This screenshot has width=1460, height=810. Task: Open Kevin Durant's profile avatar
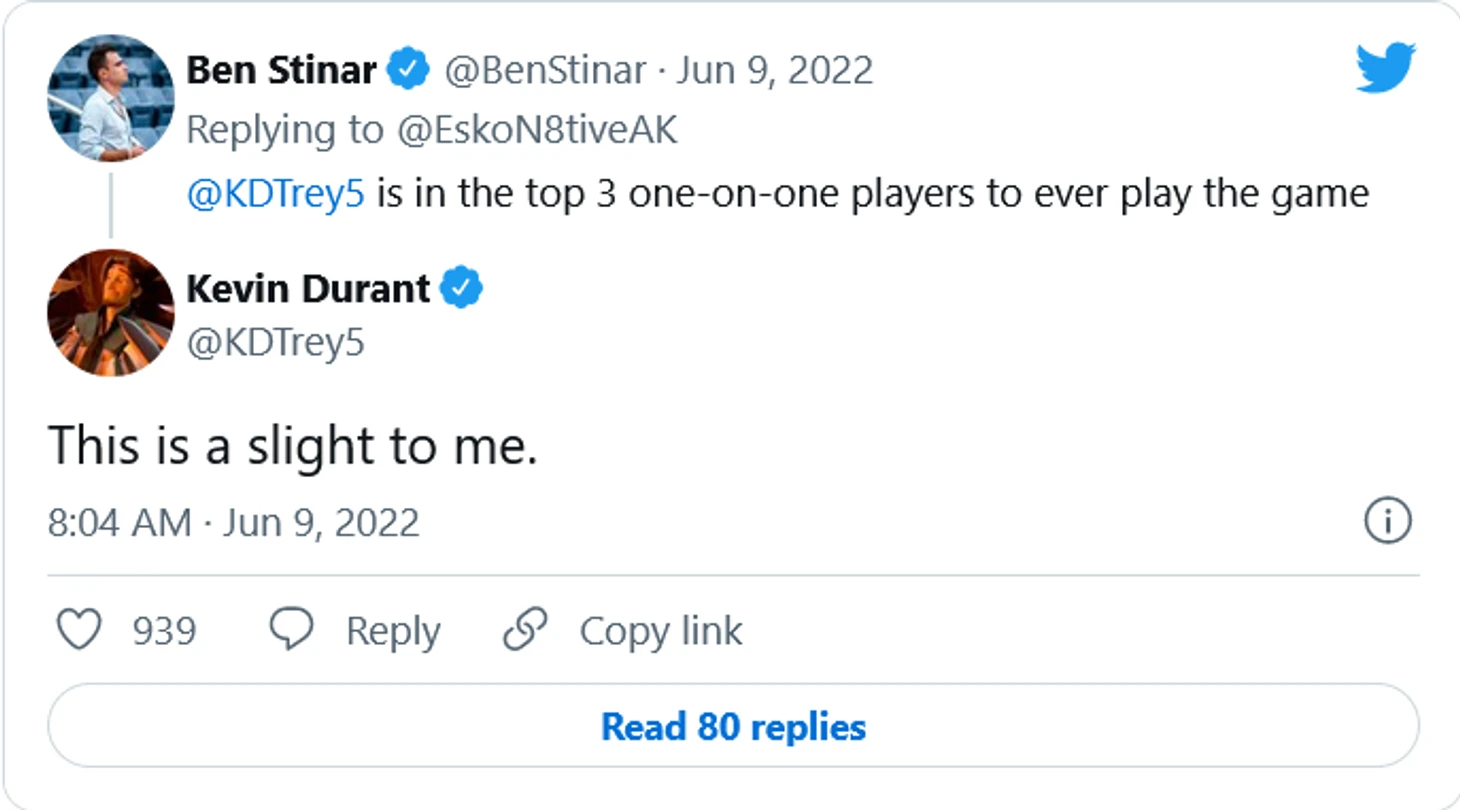pos(110,313)
